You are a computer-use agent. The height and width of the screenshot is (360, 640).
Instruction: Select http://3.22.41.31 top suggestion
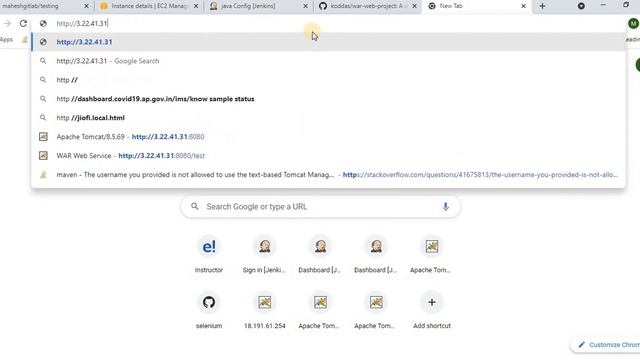pyautogui.click(x=329, y=42)
